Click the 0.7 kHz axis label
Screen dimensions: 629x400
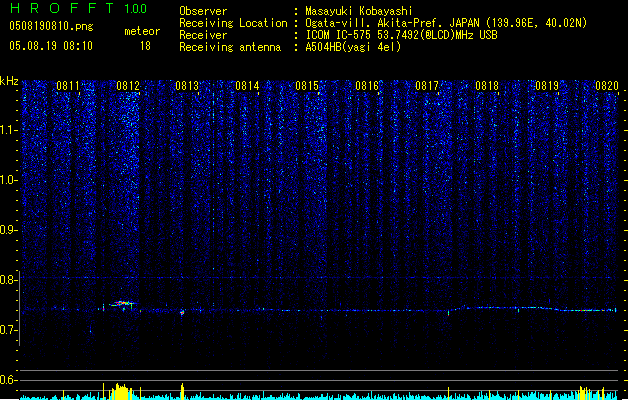pos(9,330)
